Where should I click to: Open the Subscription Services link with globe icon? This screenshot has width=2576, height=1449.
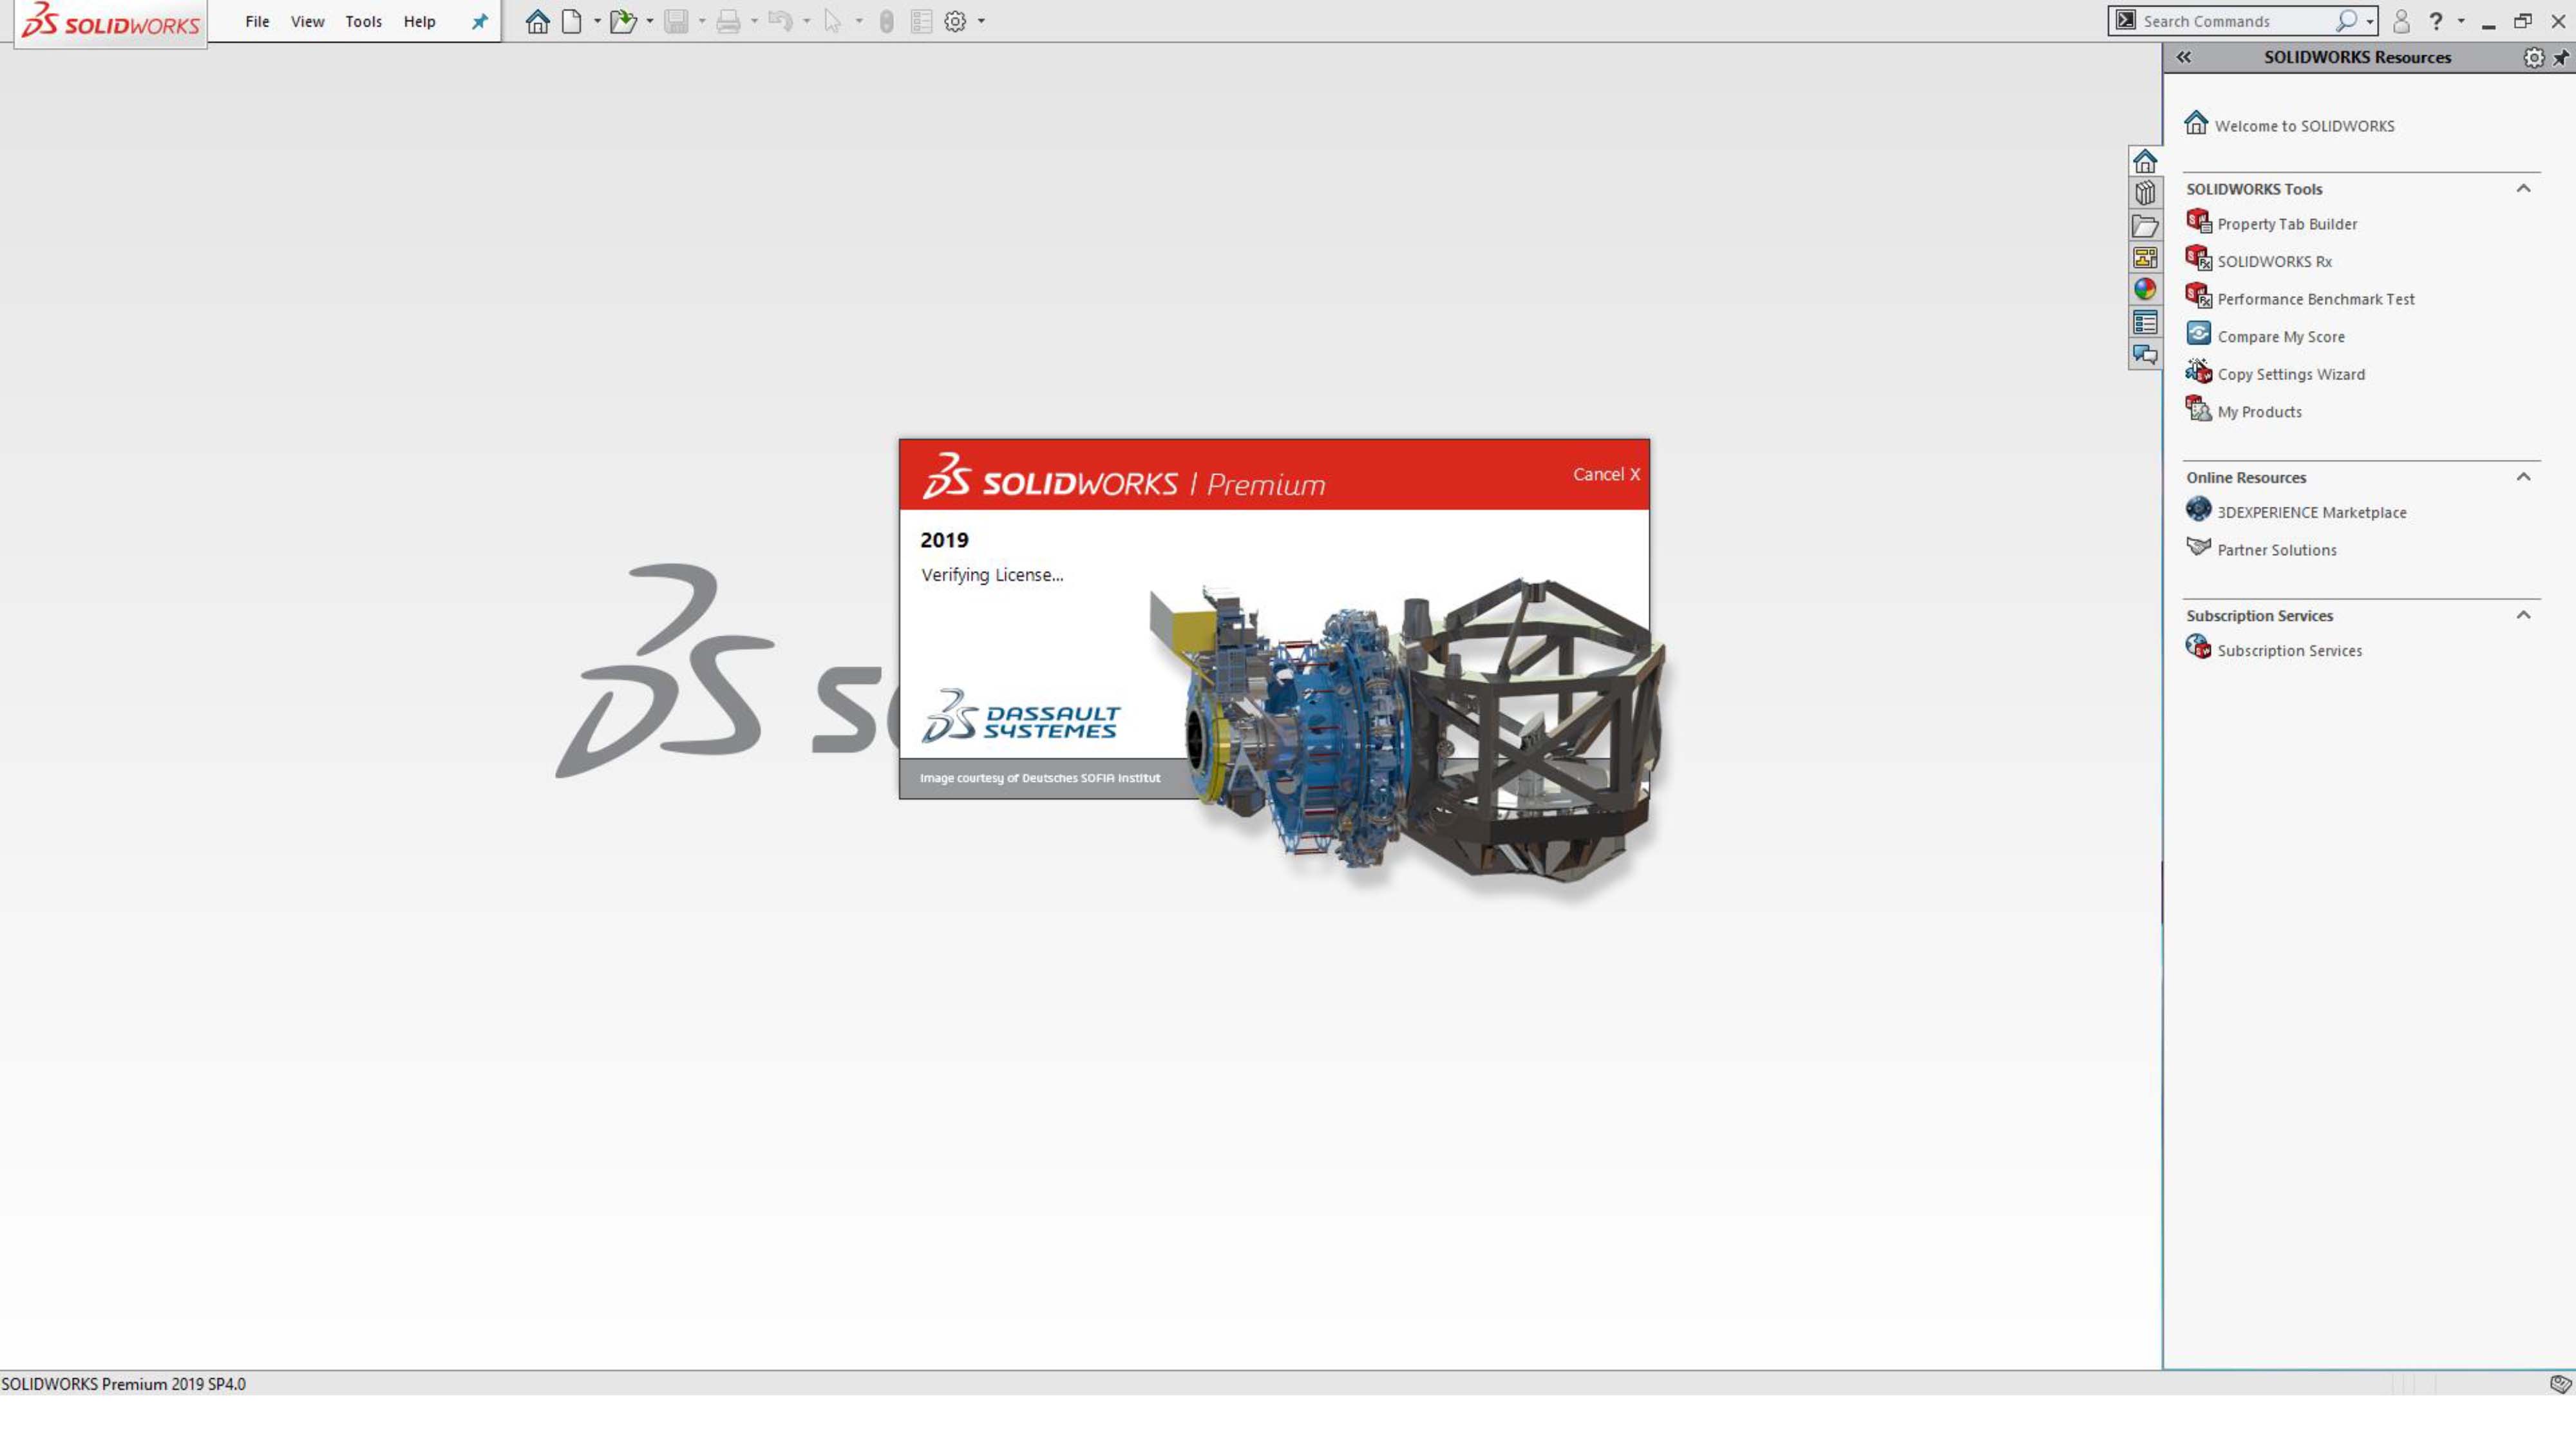[2274, 649]
